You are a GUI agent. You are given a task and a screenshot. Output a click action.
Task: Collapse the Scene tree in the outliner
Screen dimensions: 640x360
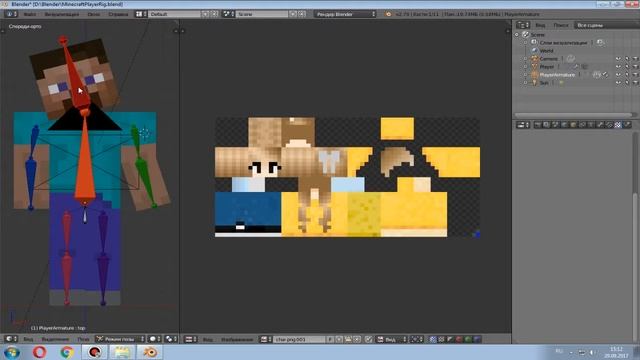point(517,35)
